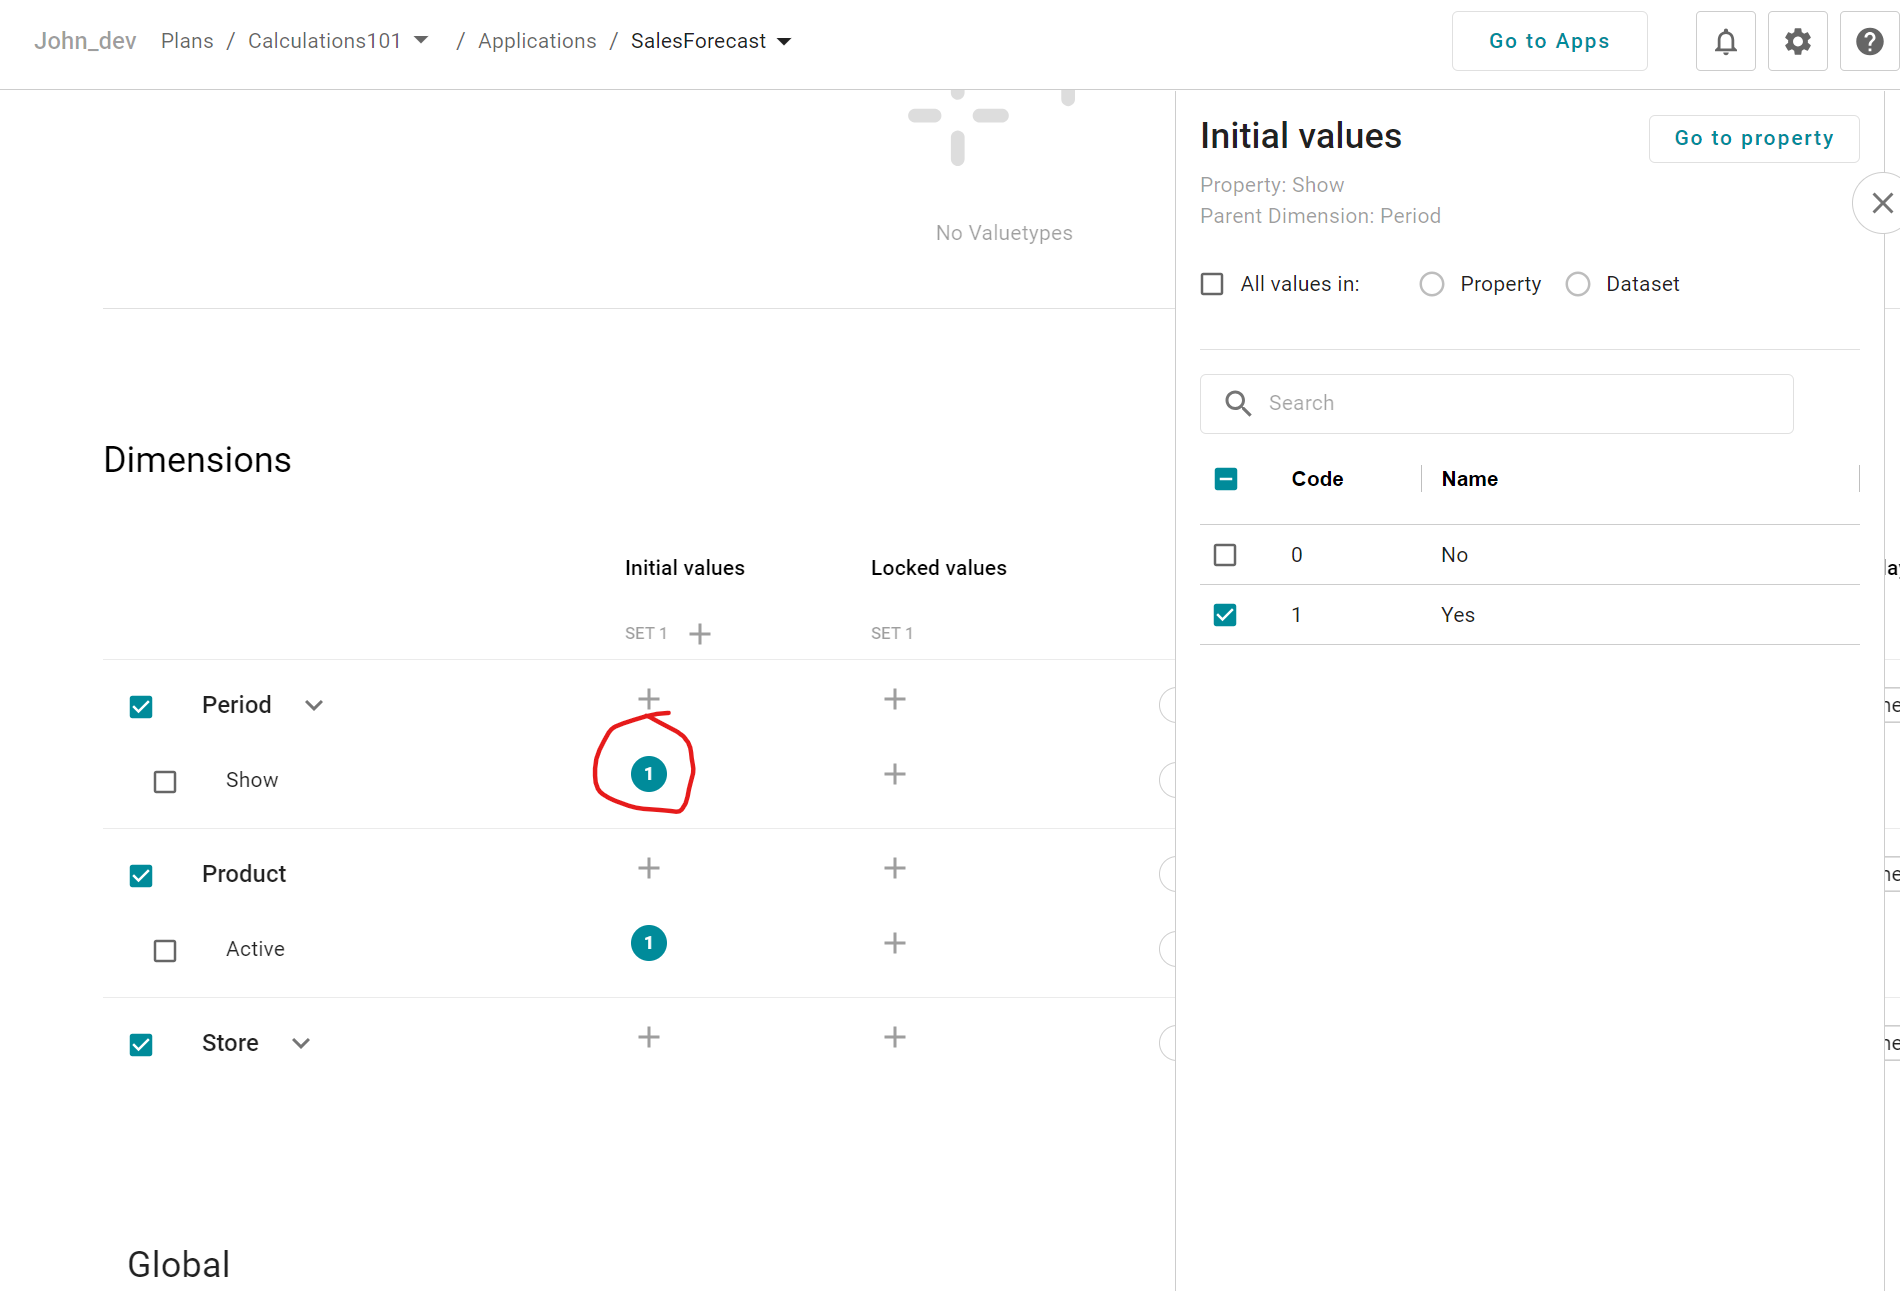Navigate to Plans in breadcrumb
The height and width of the screenshot is (1291, 1900).
187,41
